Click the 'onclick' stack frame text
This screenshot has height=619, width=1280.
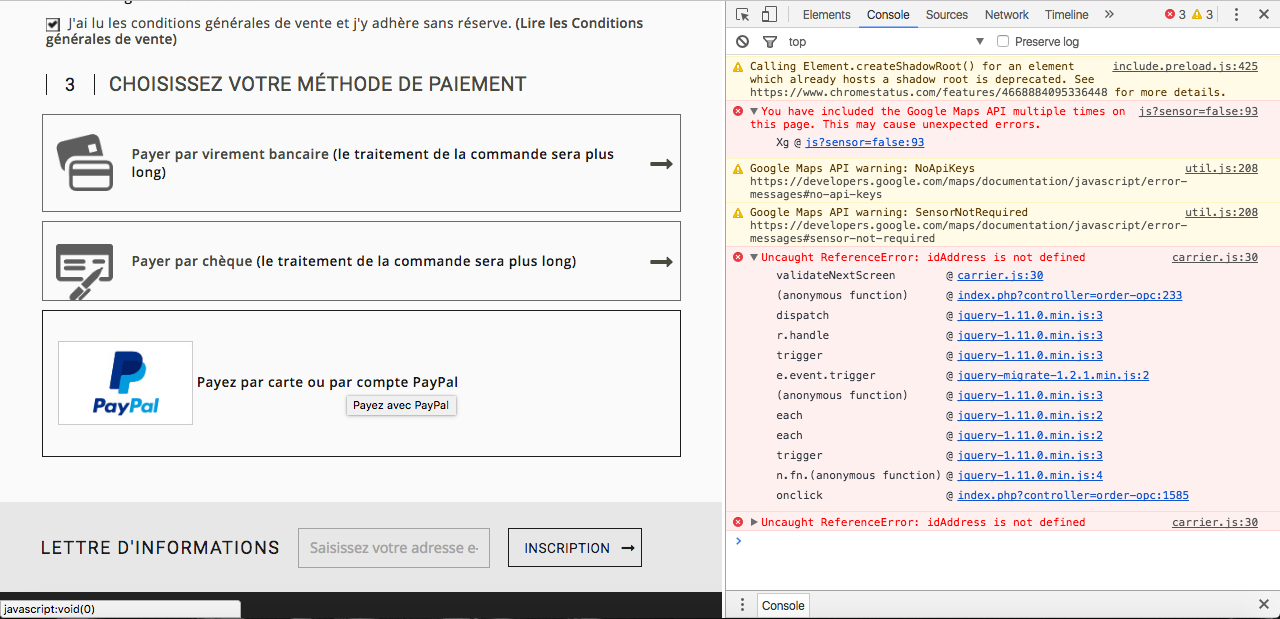[x=799, y=495]
